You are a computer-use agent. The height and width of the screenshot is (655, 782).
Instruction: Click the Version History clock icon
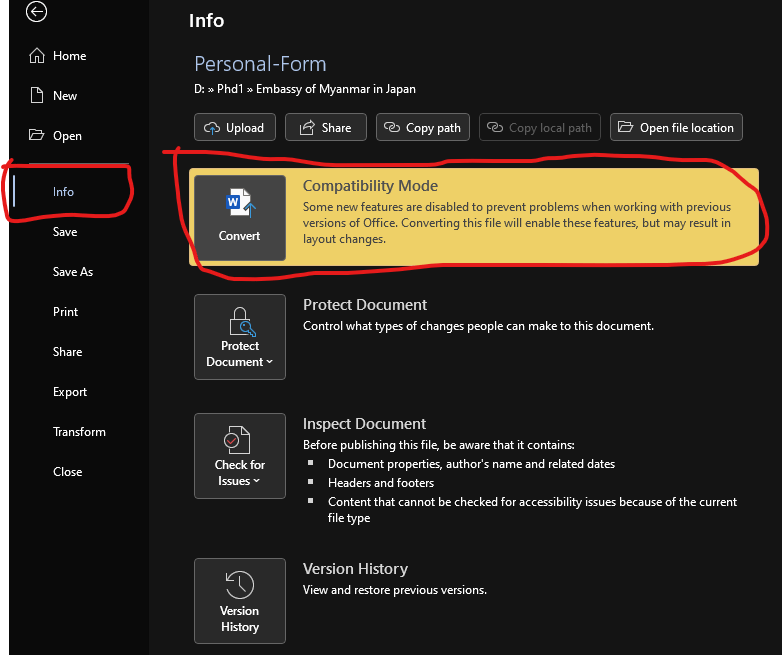pyautogui.click(x=240, y=585)
